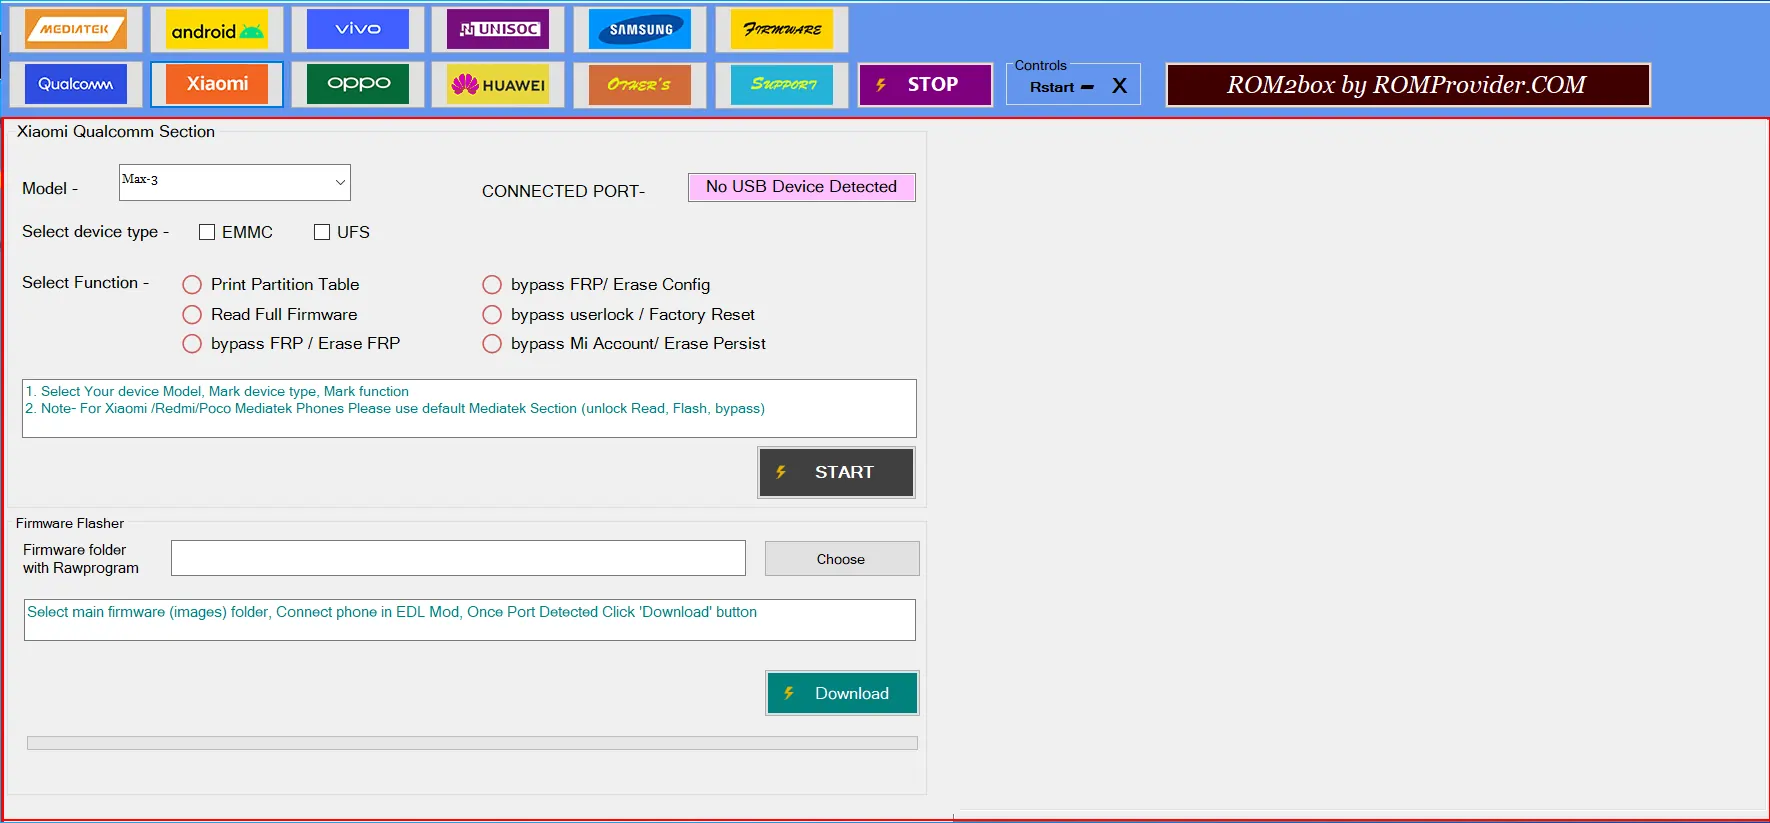
Task: Open the MediaTek section
Action: coord(76,30)
